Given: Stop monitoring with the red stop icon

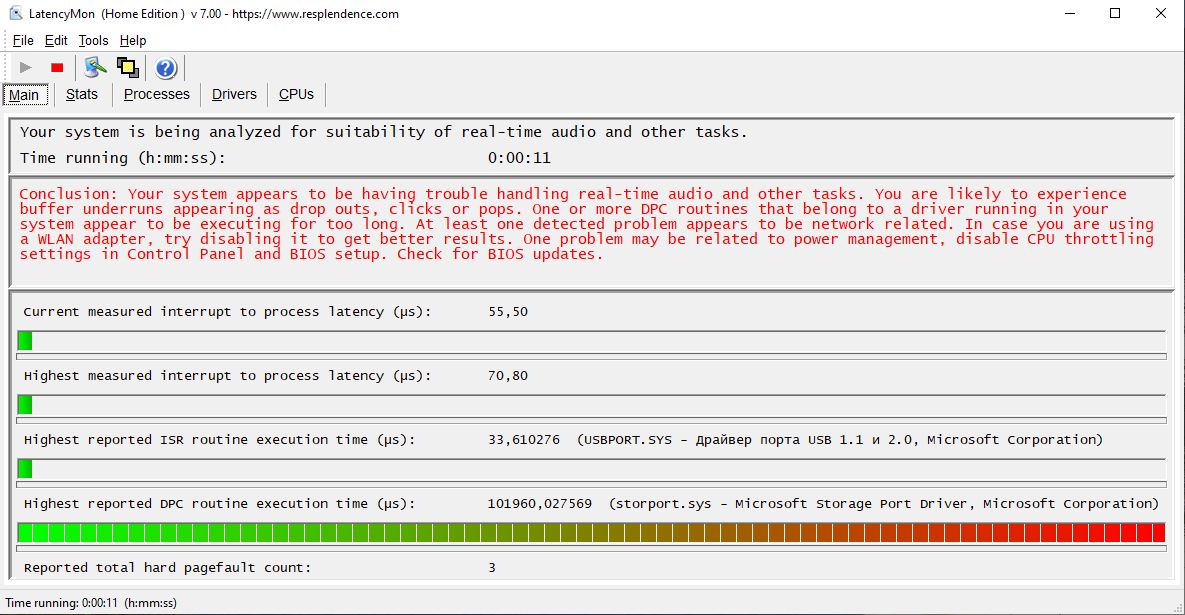Looking at the screenshot, I should coord(57,68).
